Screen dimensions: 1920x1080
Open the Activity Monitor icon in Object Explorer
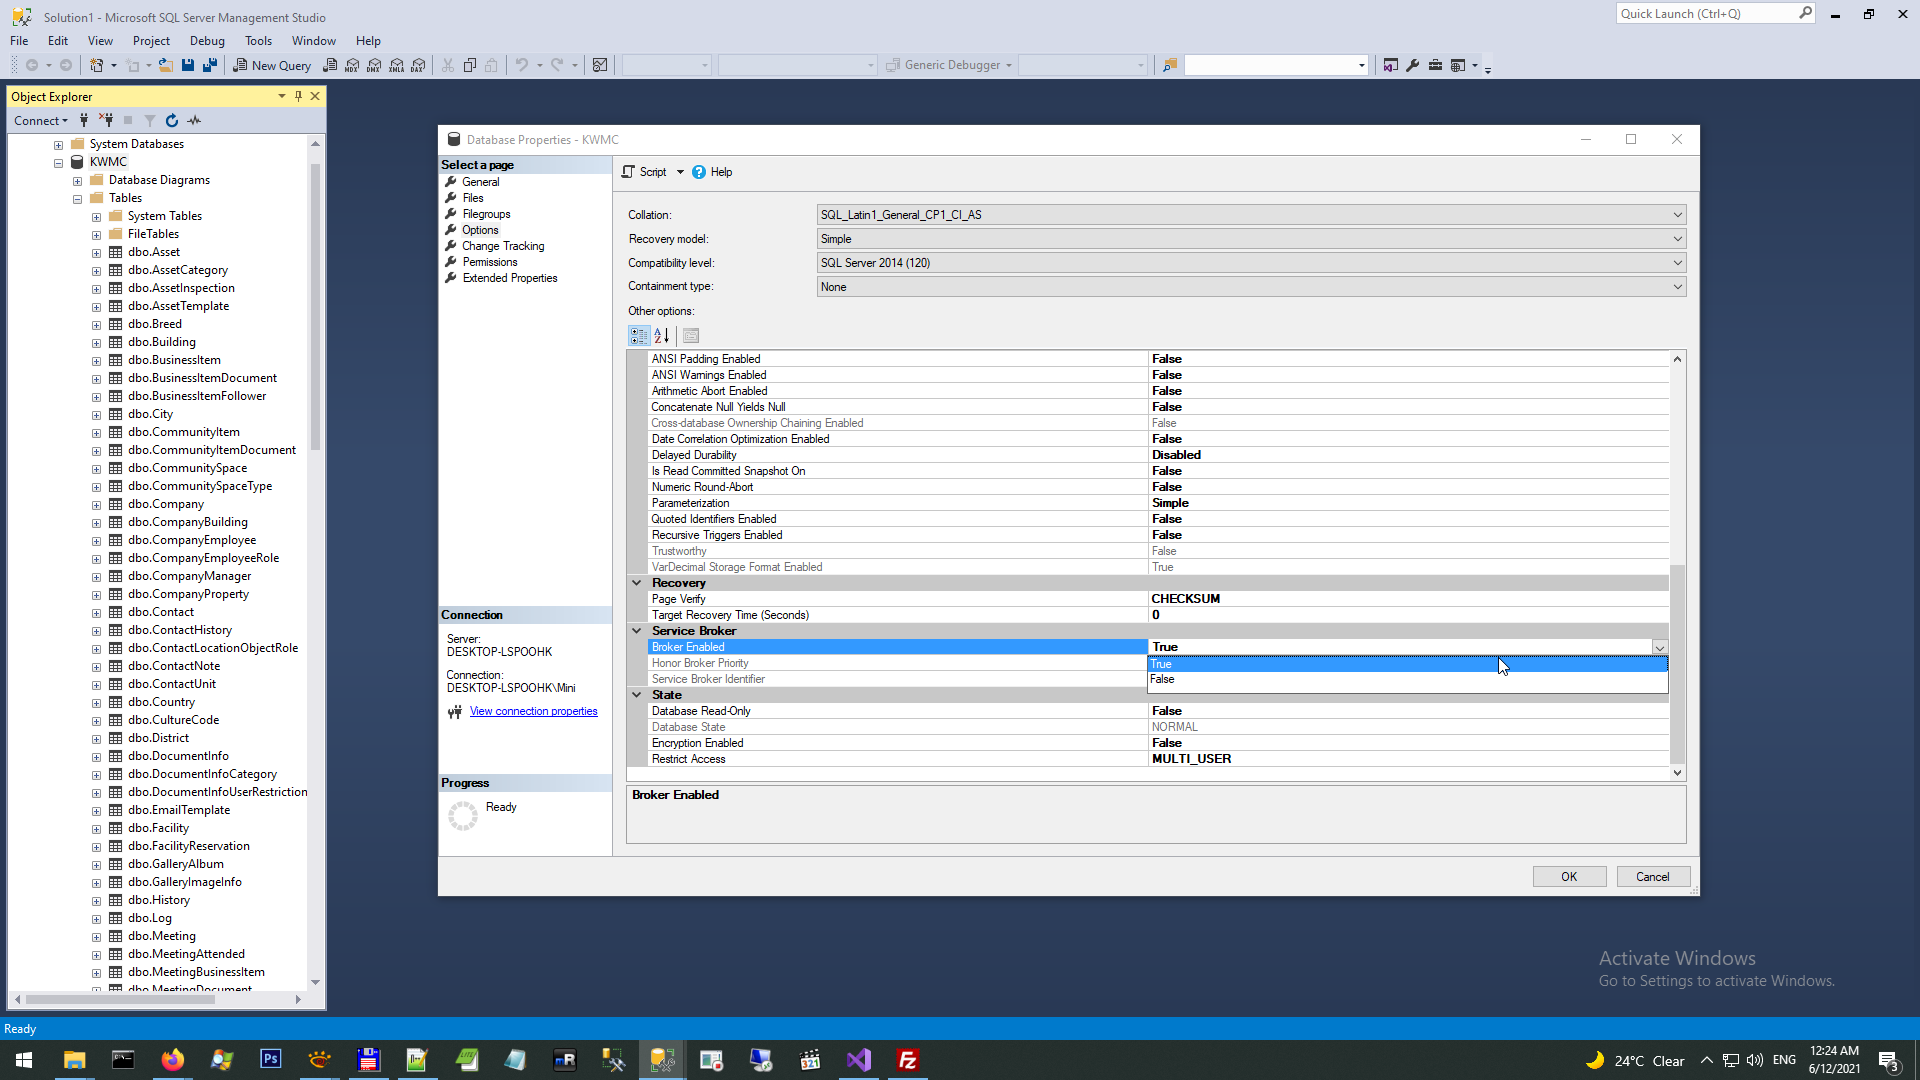tap(195, 121)
